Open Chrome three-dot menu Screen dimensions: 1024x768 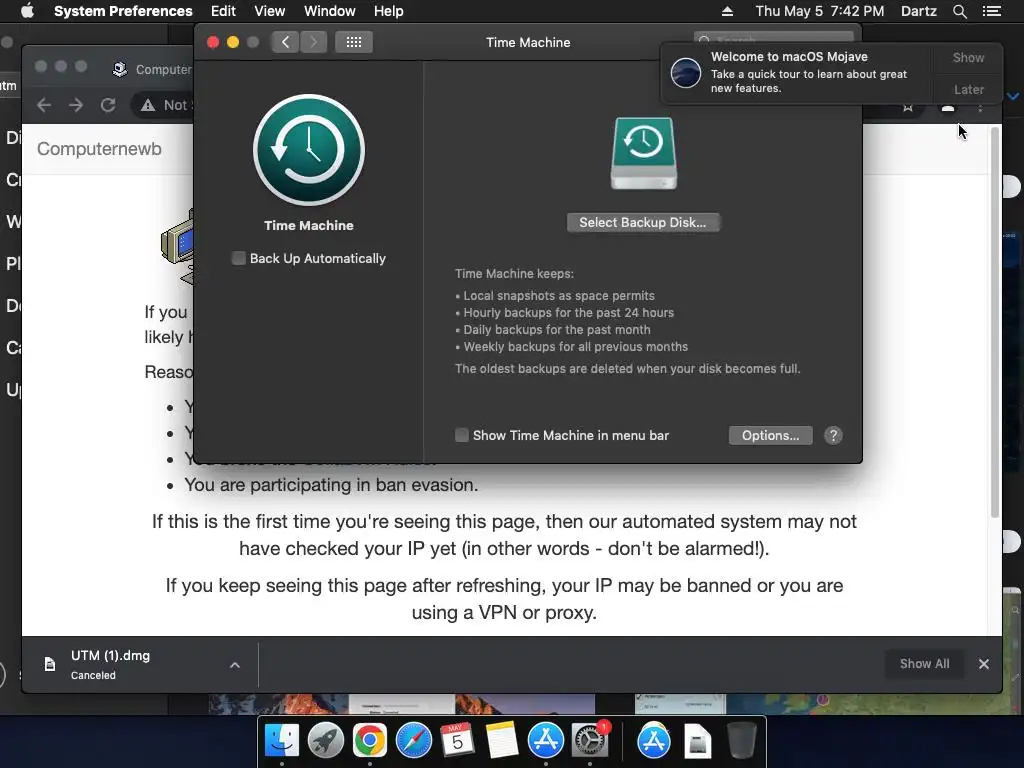pyautogui.click(x=980, y=108)
